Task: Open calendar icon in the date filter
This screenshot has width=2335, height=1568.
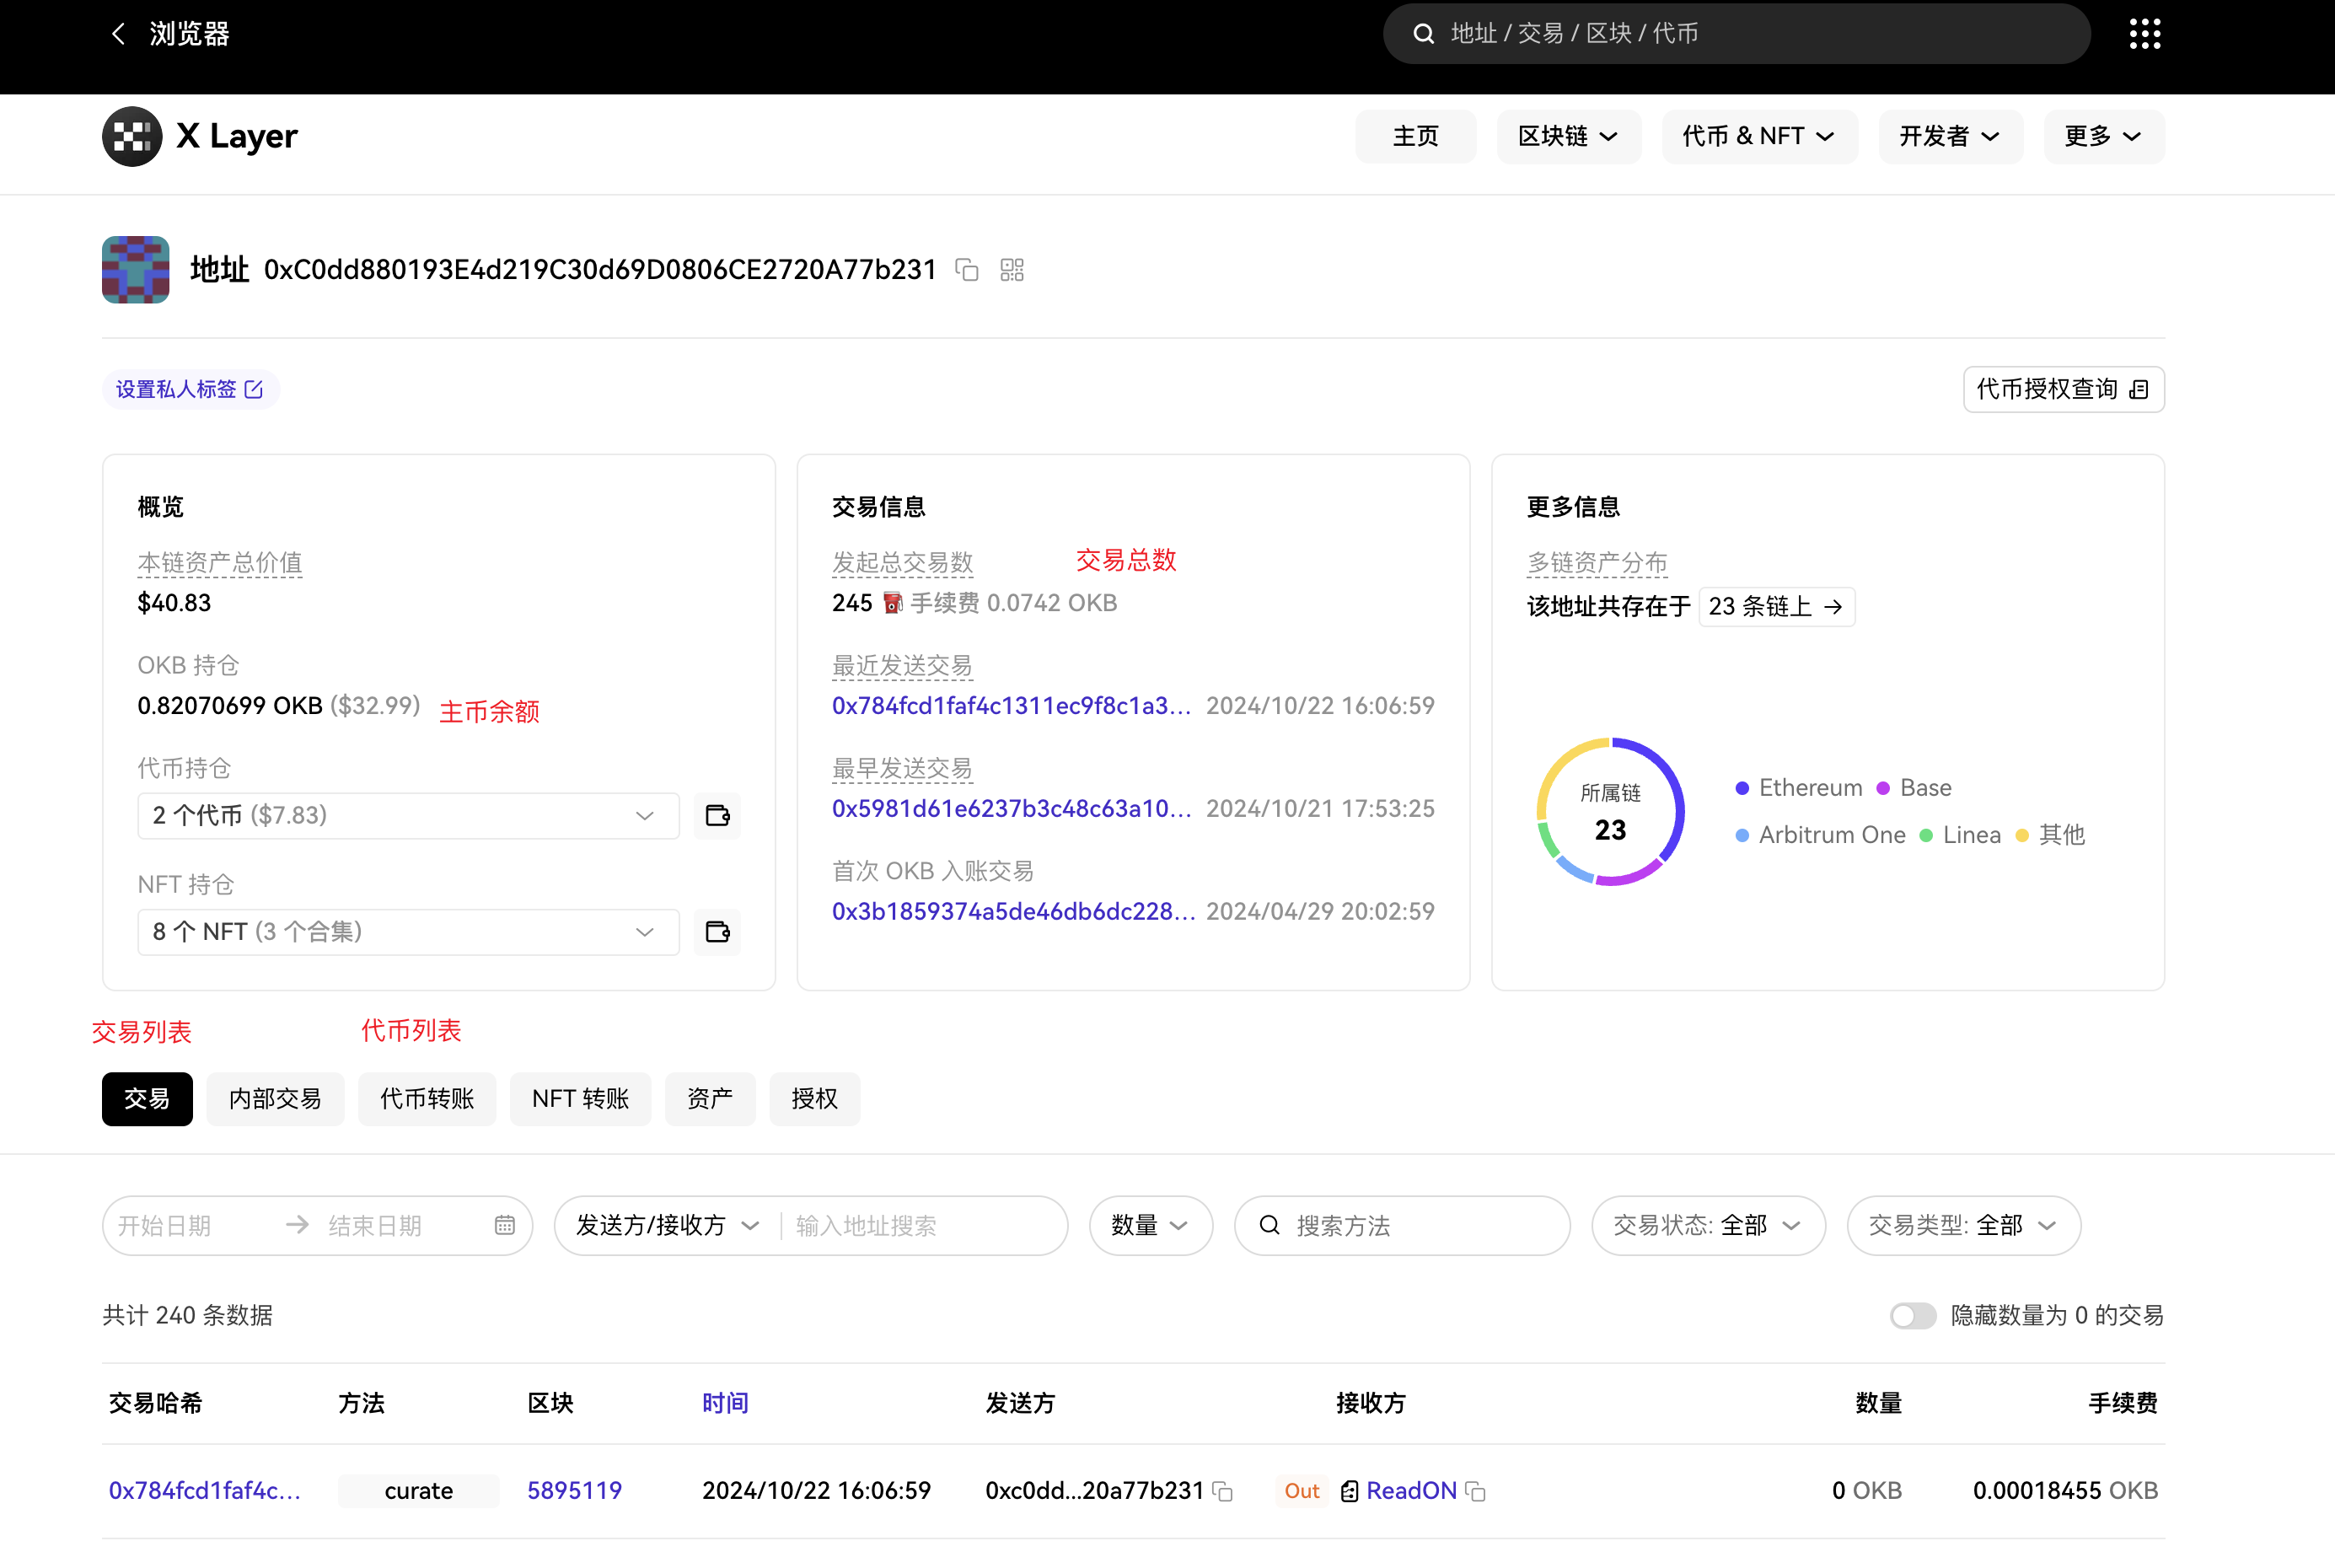Action: click(504, 1225)
